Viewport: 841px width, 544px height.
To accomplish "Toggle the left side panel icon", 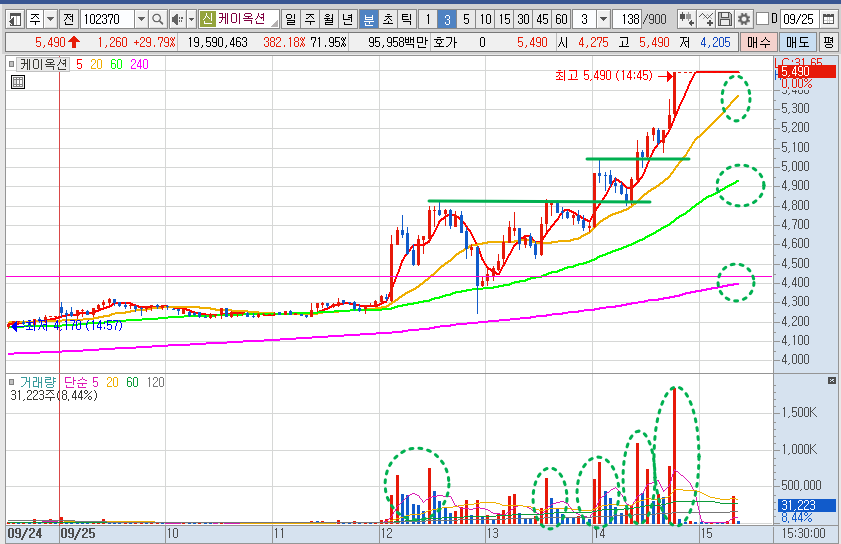I will pyautogui.click(x=15, y=20).
